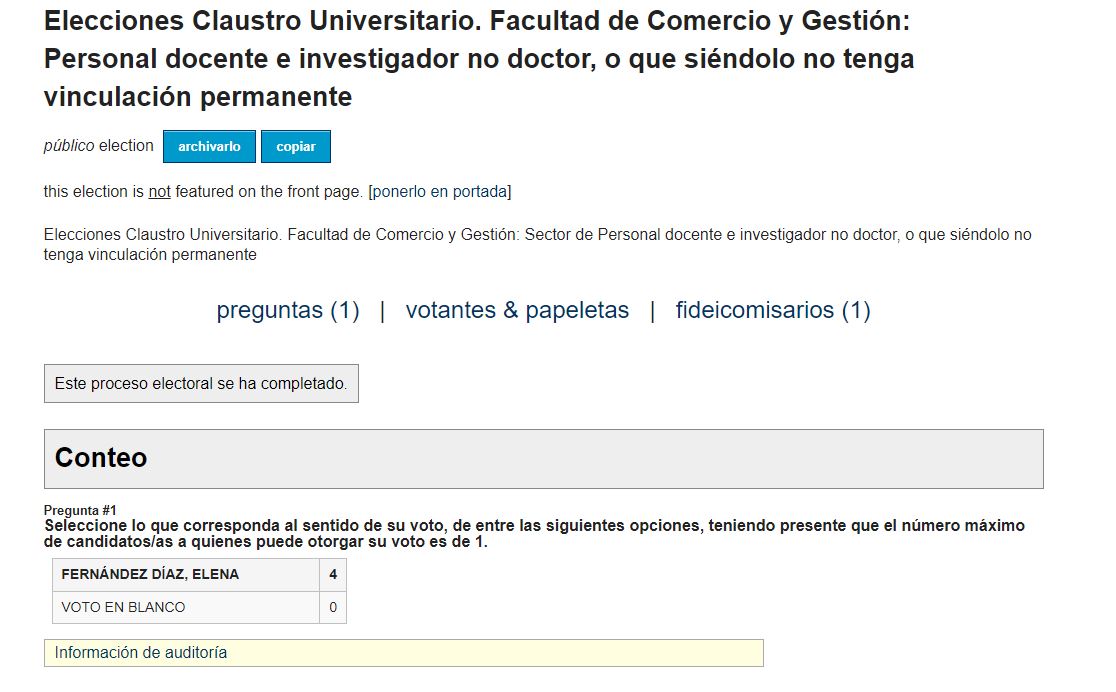The image size is (1116, 692).
Task: Expand the Información de auditoría panel
Action: tap(404, 653)
